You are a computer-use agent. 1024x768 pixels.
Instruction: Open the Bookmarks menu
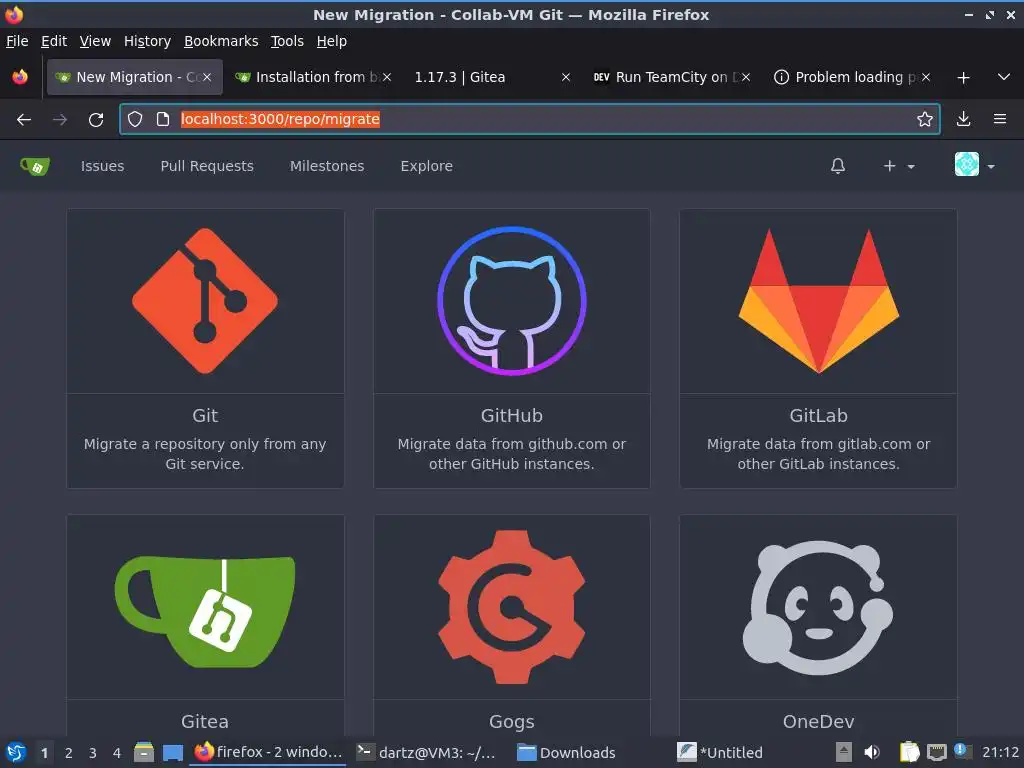[x=221, y=41]
